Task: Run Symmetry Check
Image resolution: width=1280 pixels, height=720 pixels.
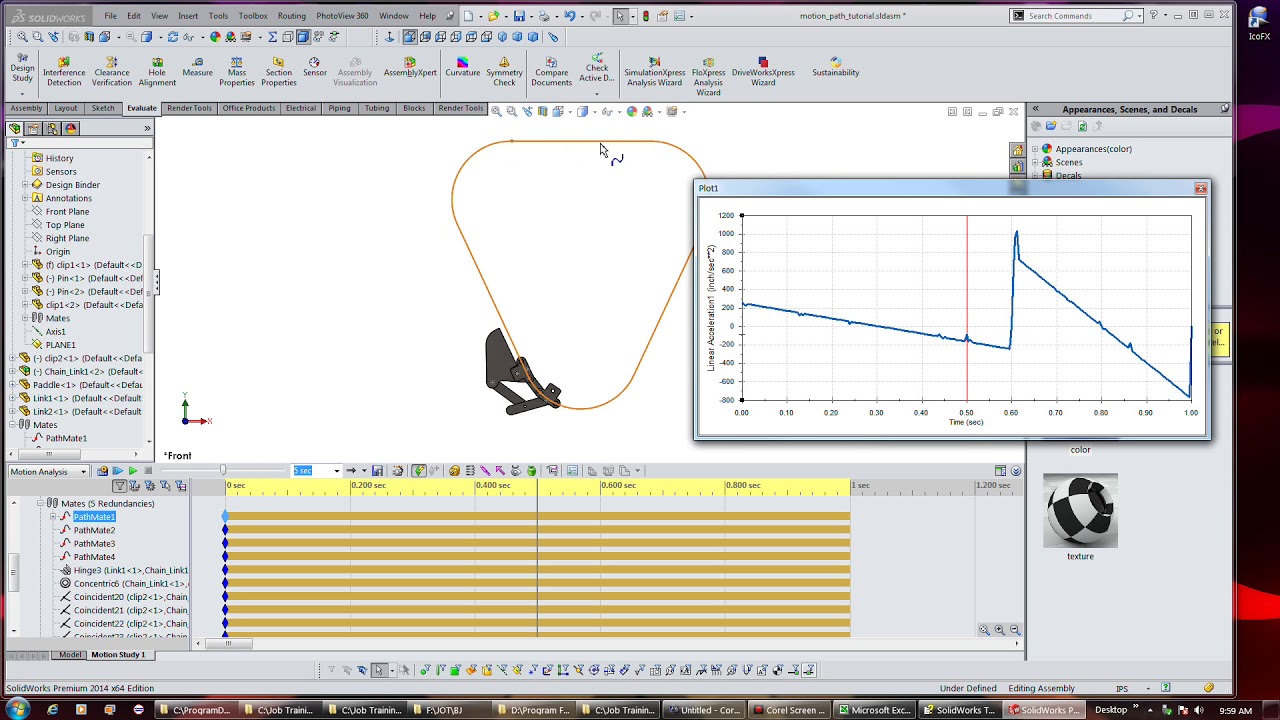Action: [x=504, y=72]
